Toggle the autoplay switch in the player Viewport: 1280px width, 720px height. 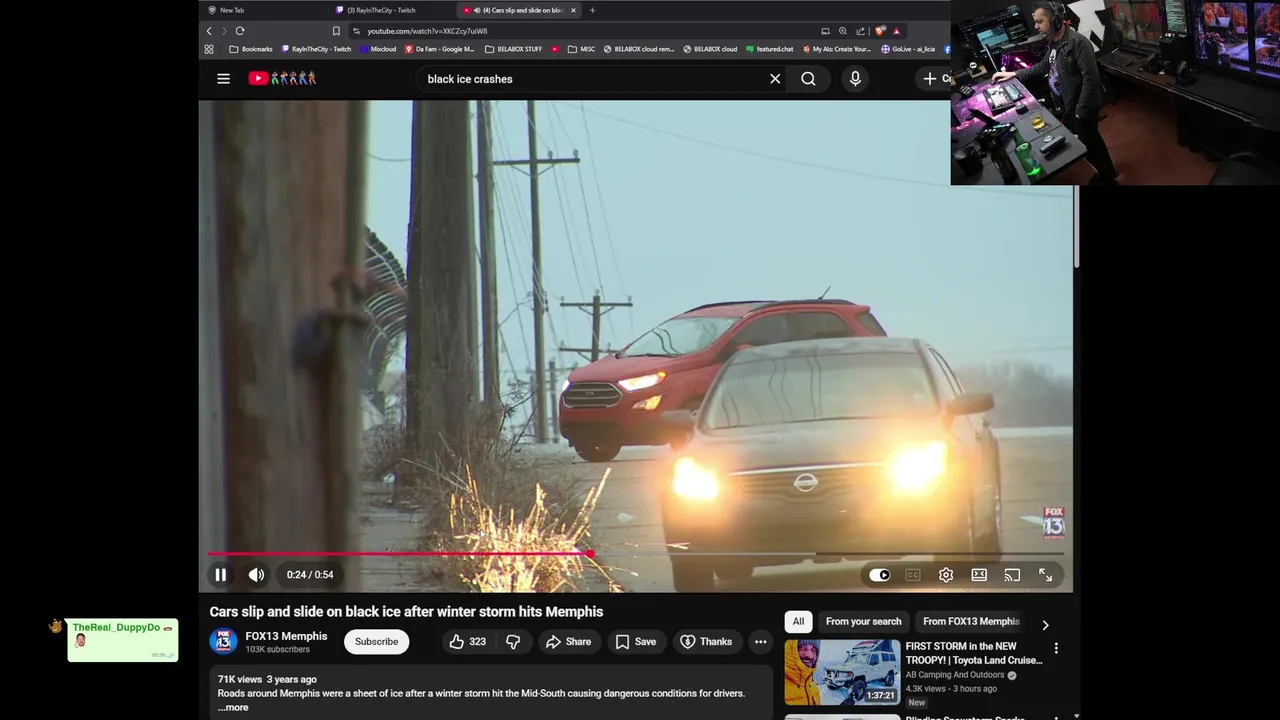coord(879,575)
